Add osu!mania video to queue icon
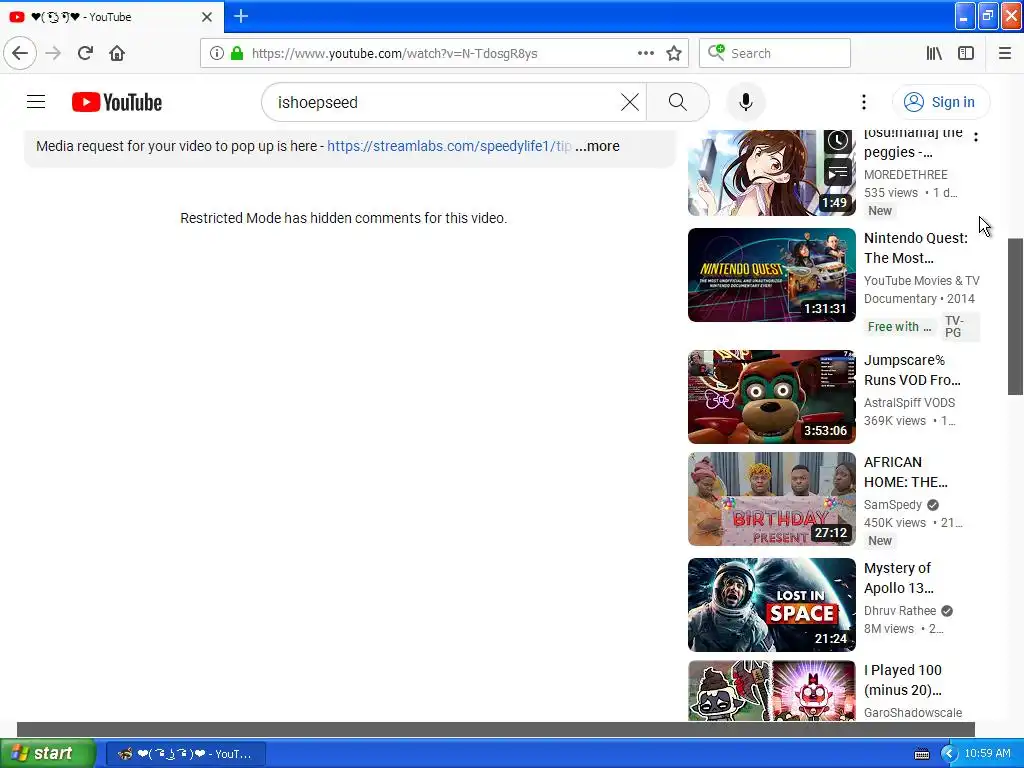1024x768 pixels. (838, 173)
